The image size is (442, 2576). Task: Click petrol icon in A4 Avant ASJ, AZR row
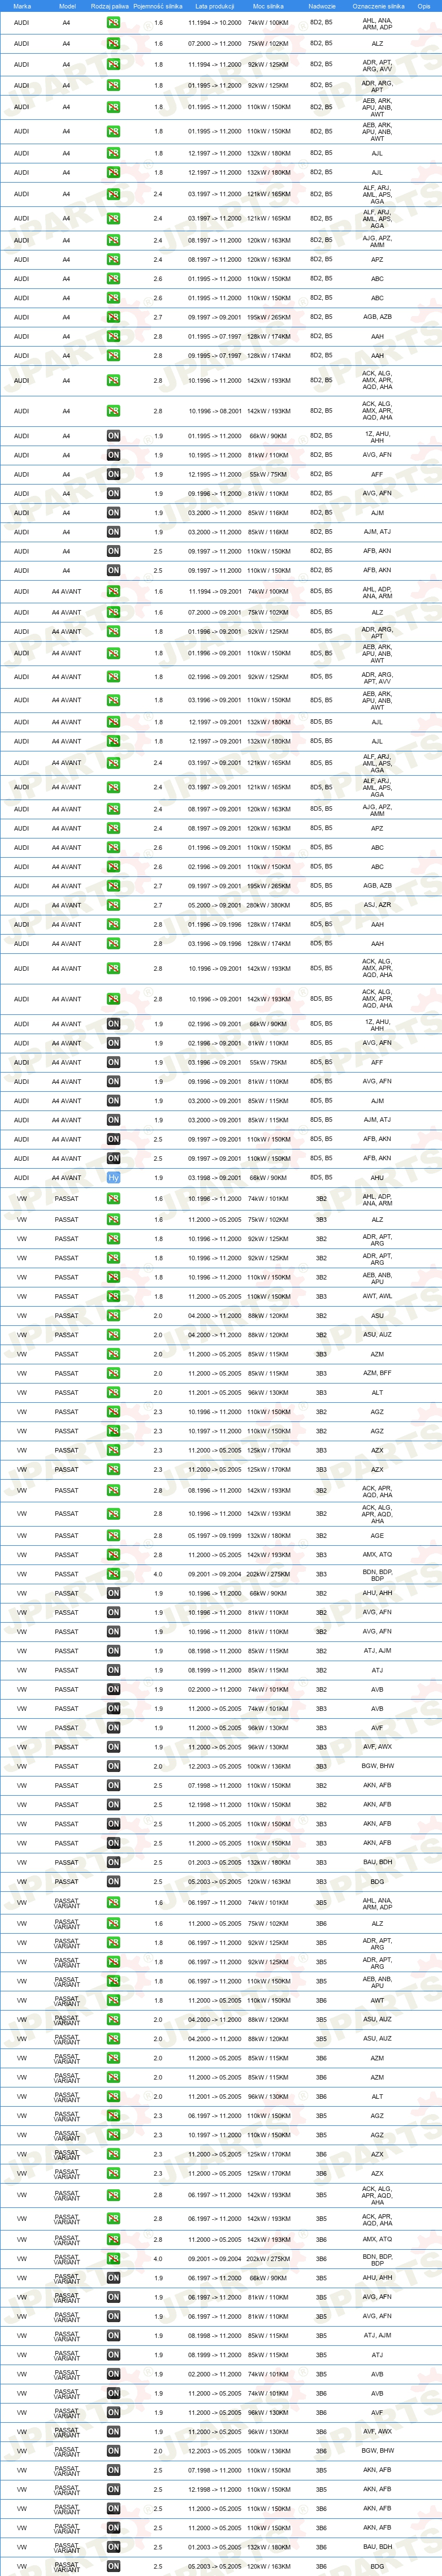pyautogui.click(x=113, y=905)
